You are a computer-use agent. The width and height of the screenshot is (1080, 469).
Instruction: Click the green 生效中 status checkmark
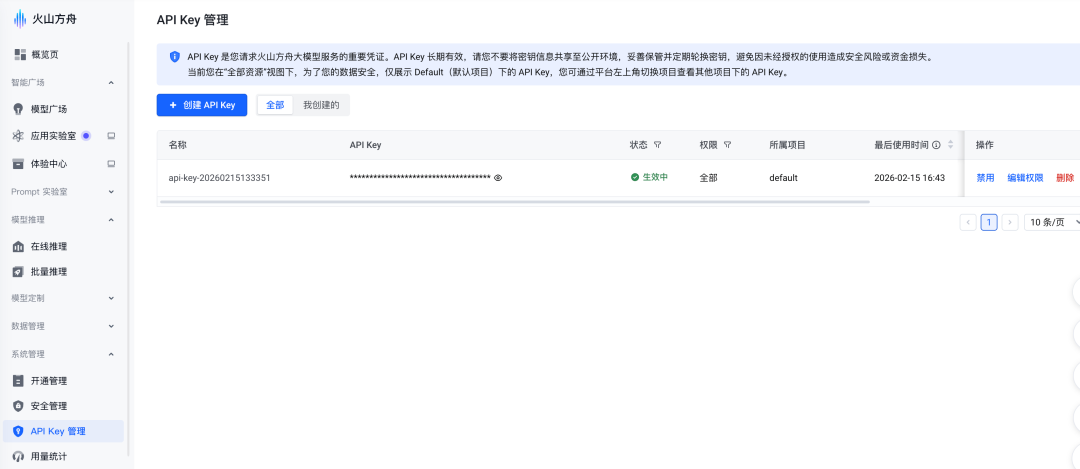635,178
